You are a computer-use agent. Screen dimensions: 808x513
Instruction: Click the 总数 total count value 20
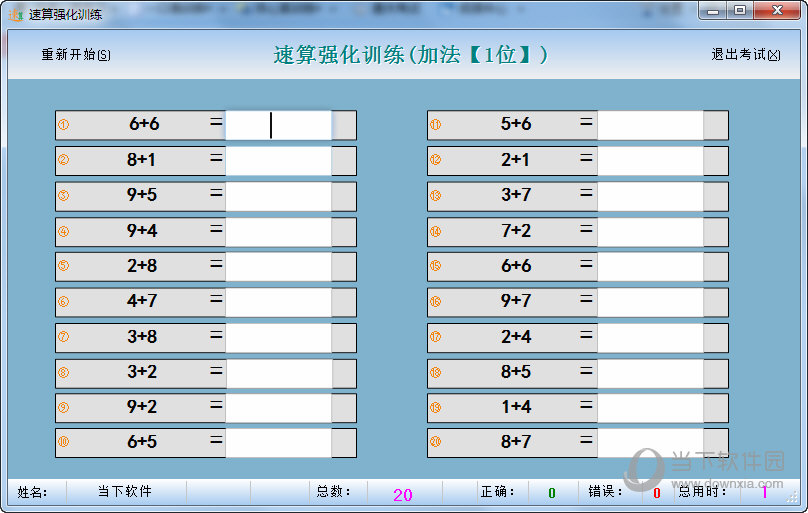click(x=402, y=495)
